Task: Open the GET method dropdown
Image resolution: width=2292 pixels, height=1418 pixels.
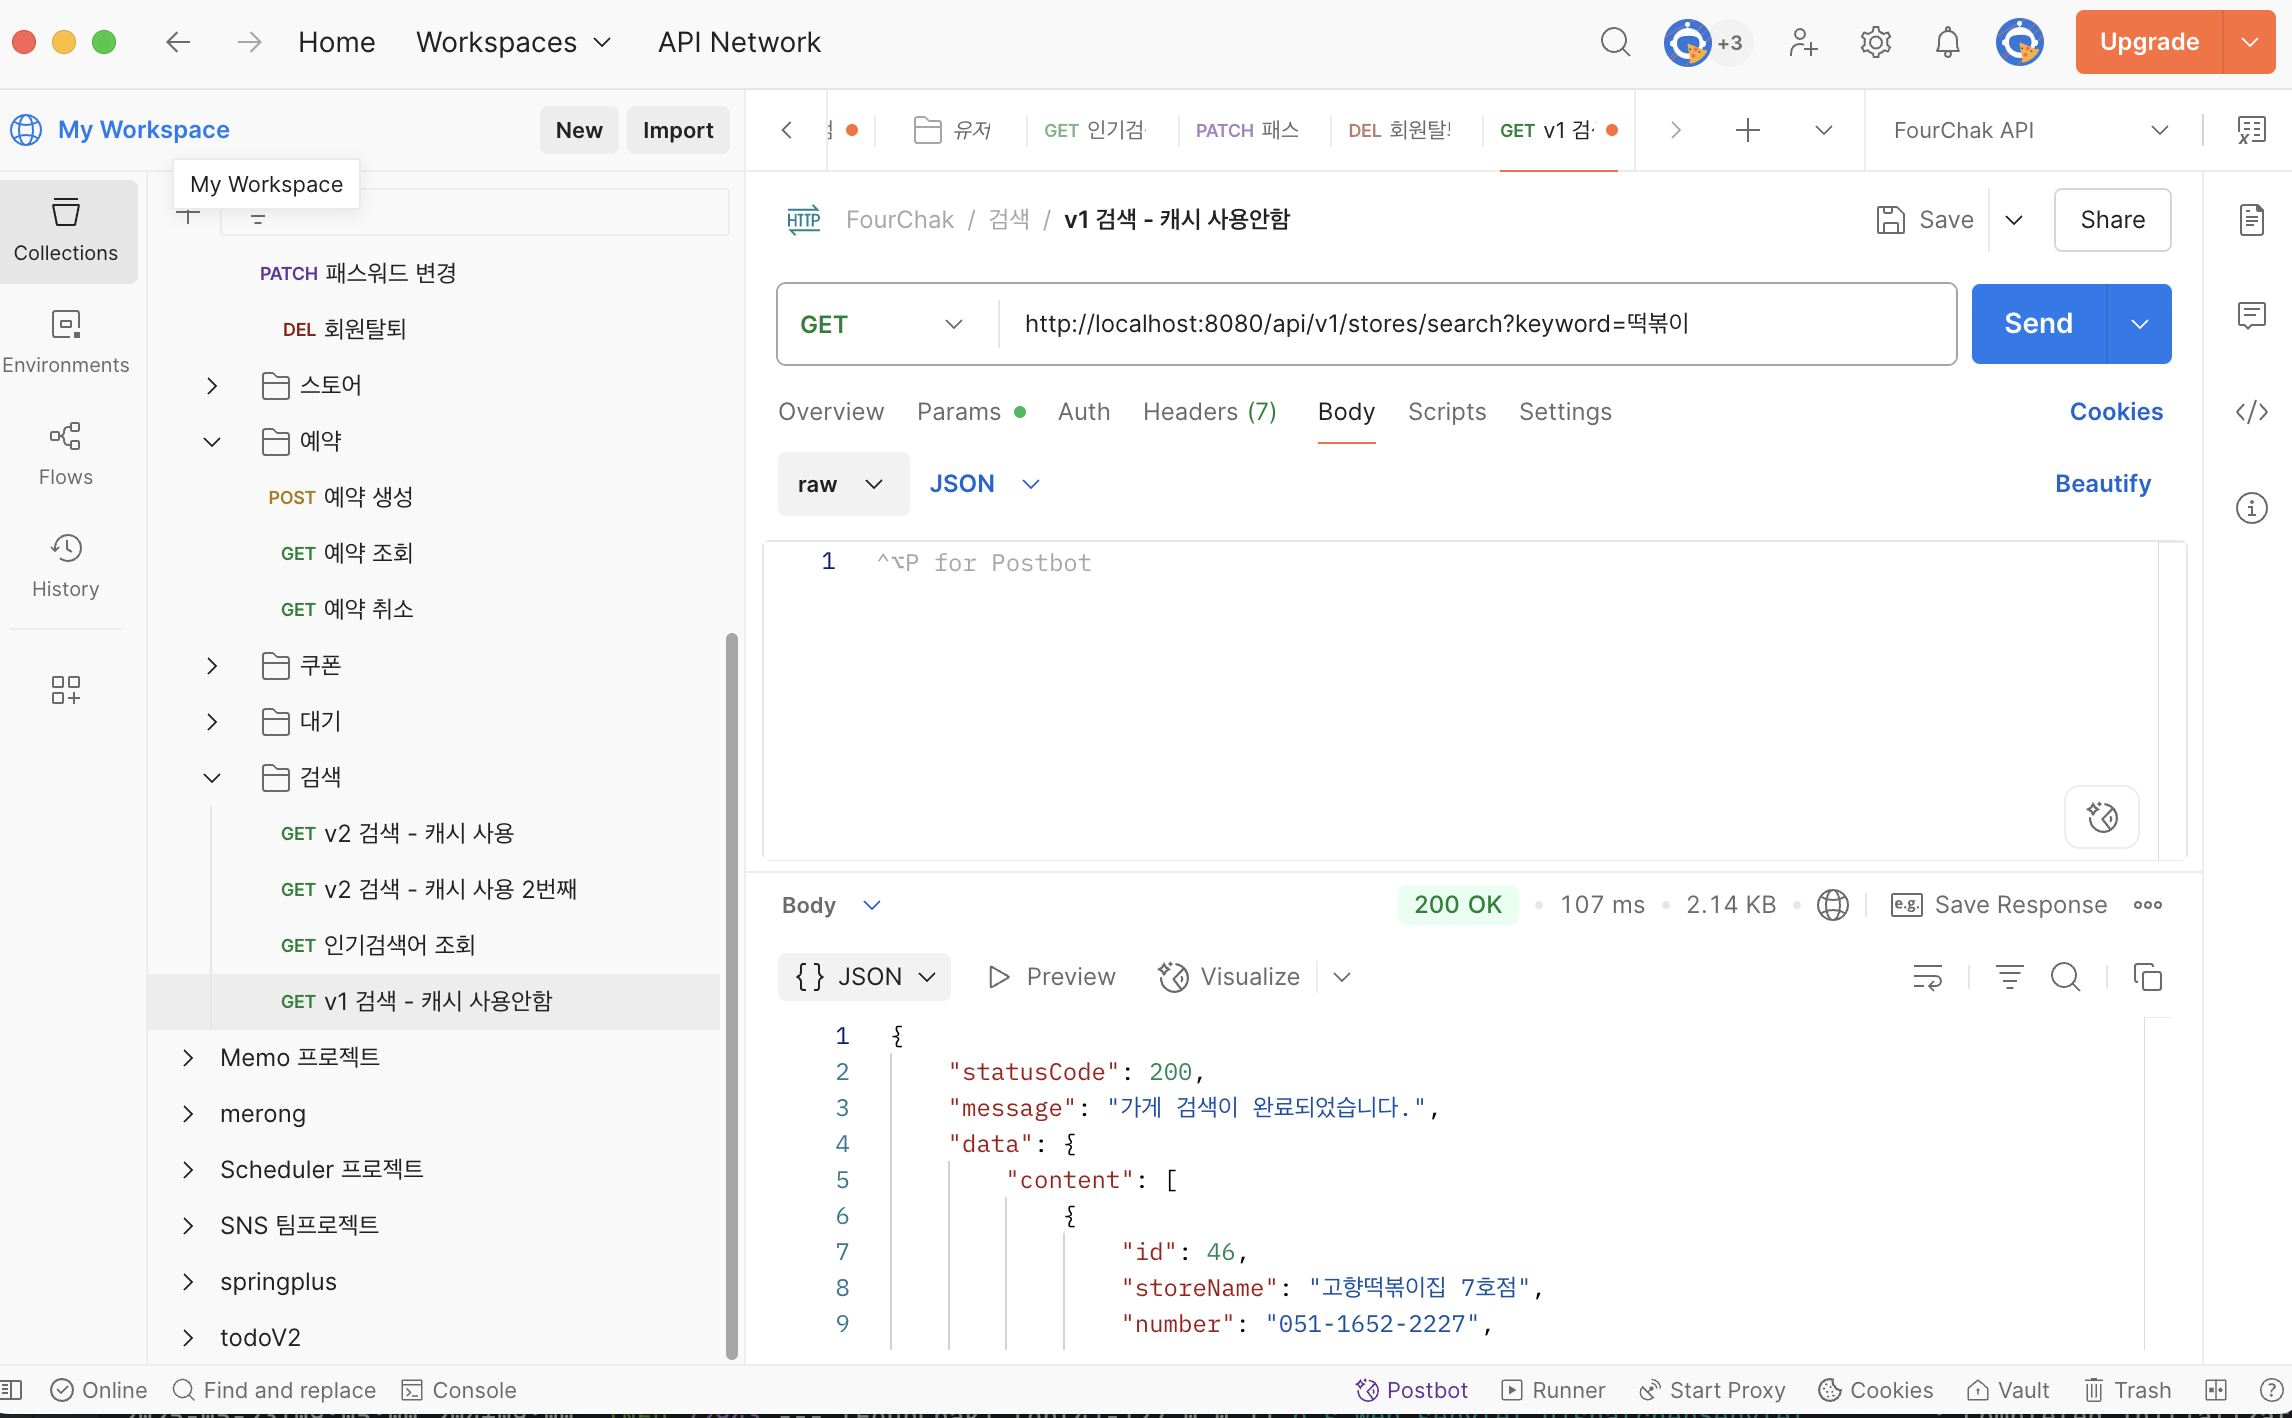Action: pos(881,324)
